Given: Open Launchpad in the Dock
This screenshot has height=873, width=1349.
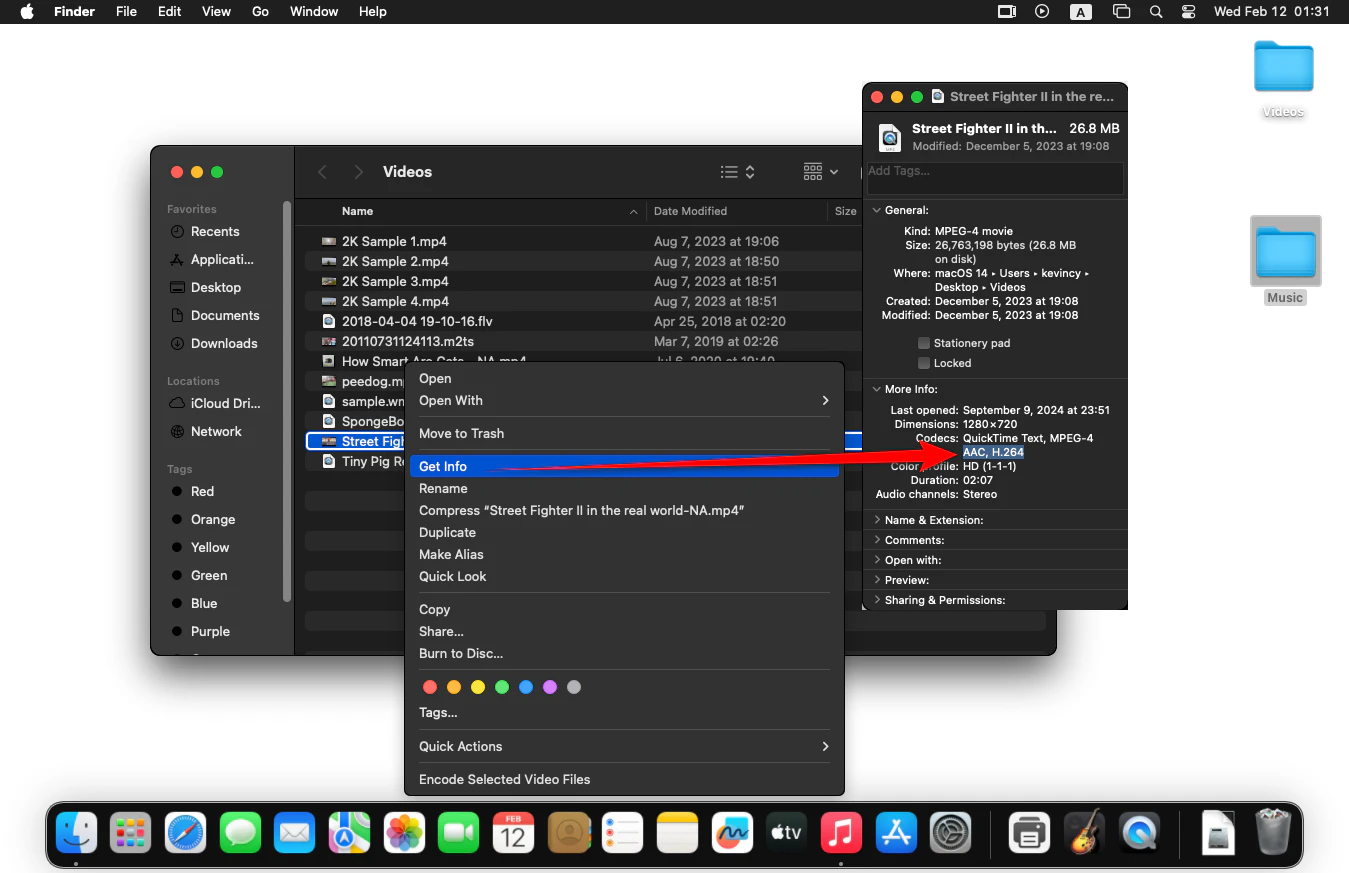Looking at the screenshot, I should pos(130,833).
